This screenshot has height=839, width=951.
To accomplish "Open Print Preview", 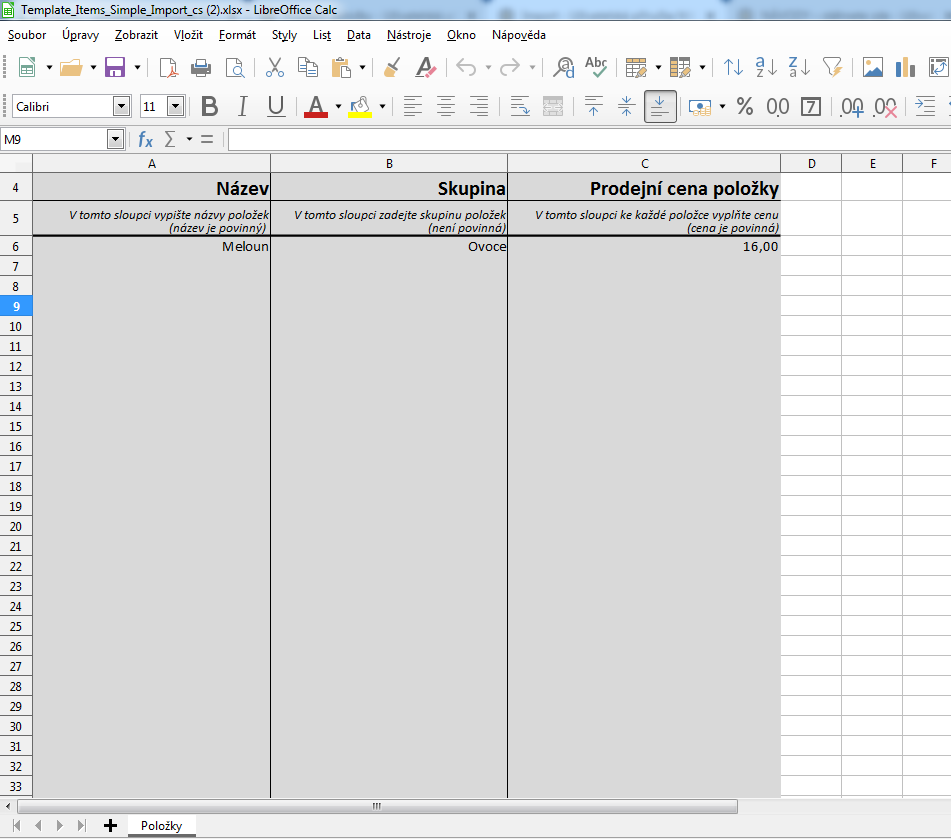I will pos(235,67).
